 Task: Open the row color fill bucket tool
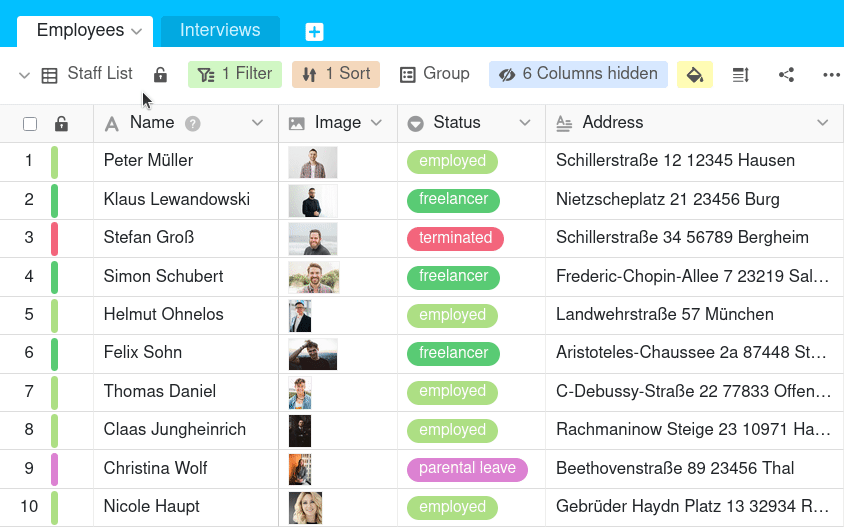point(695,75)
